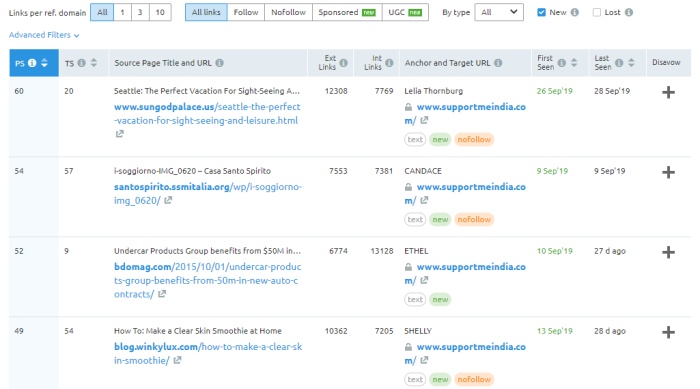The height and width of the screenshot is (389, 700).
Task: Sort by TS column arrows
Action: coord(94,63)
